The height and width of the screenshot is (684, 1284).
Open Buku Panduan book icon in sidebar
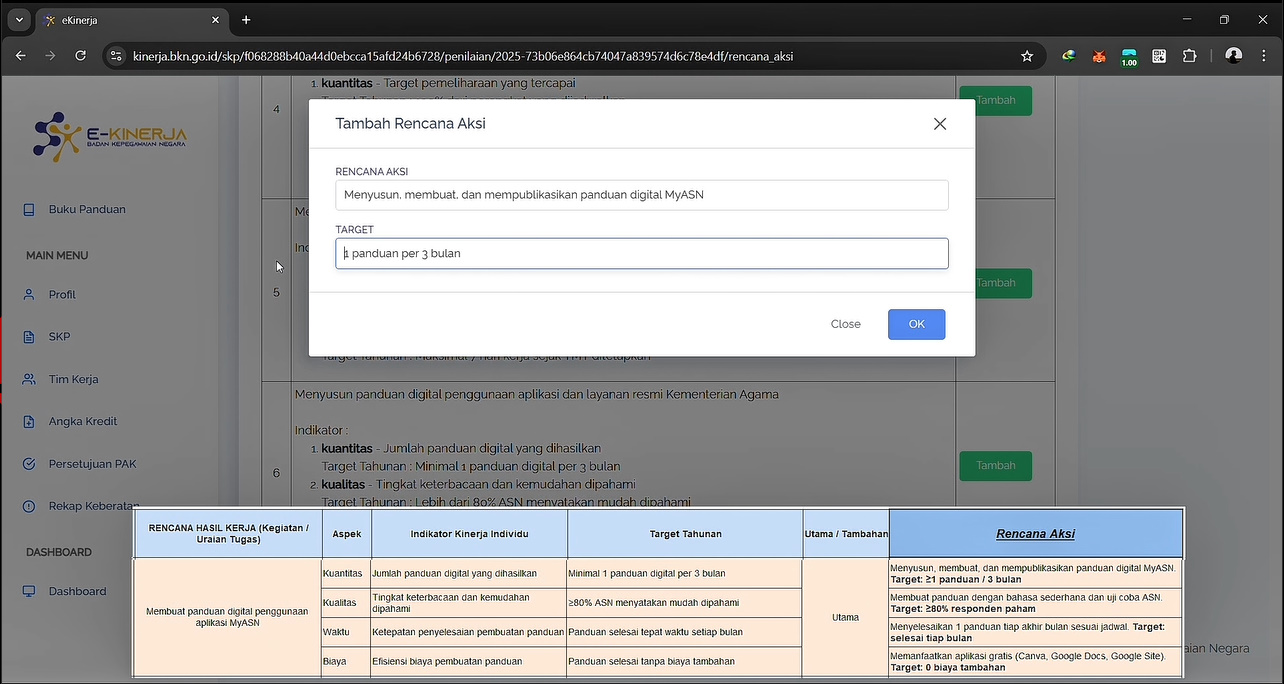29,210
